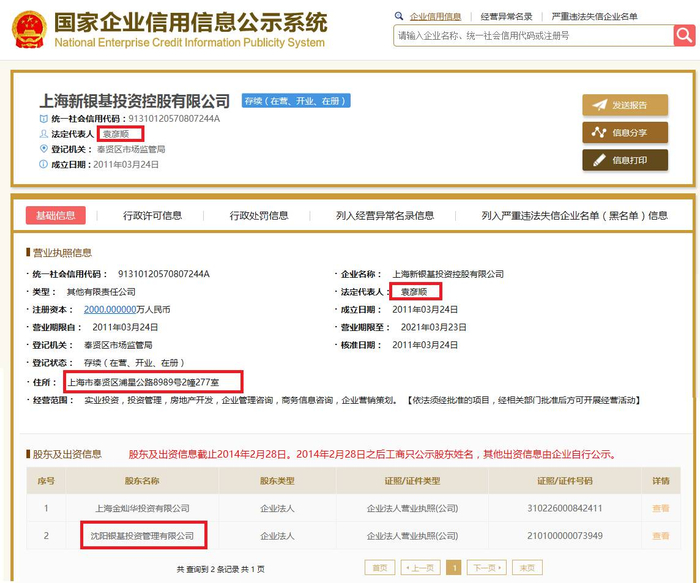Switch to the 行政许可信息 tab

coord(153,216)
